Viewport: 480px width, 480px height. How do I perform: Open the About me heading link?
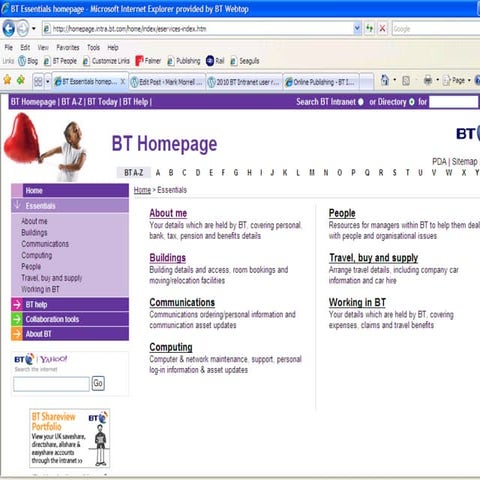168,213
